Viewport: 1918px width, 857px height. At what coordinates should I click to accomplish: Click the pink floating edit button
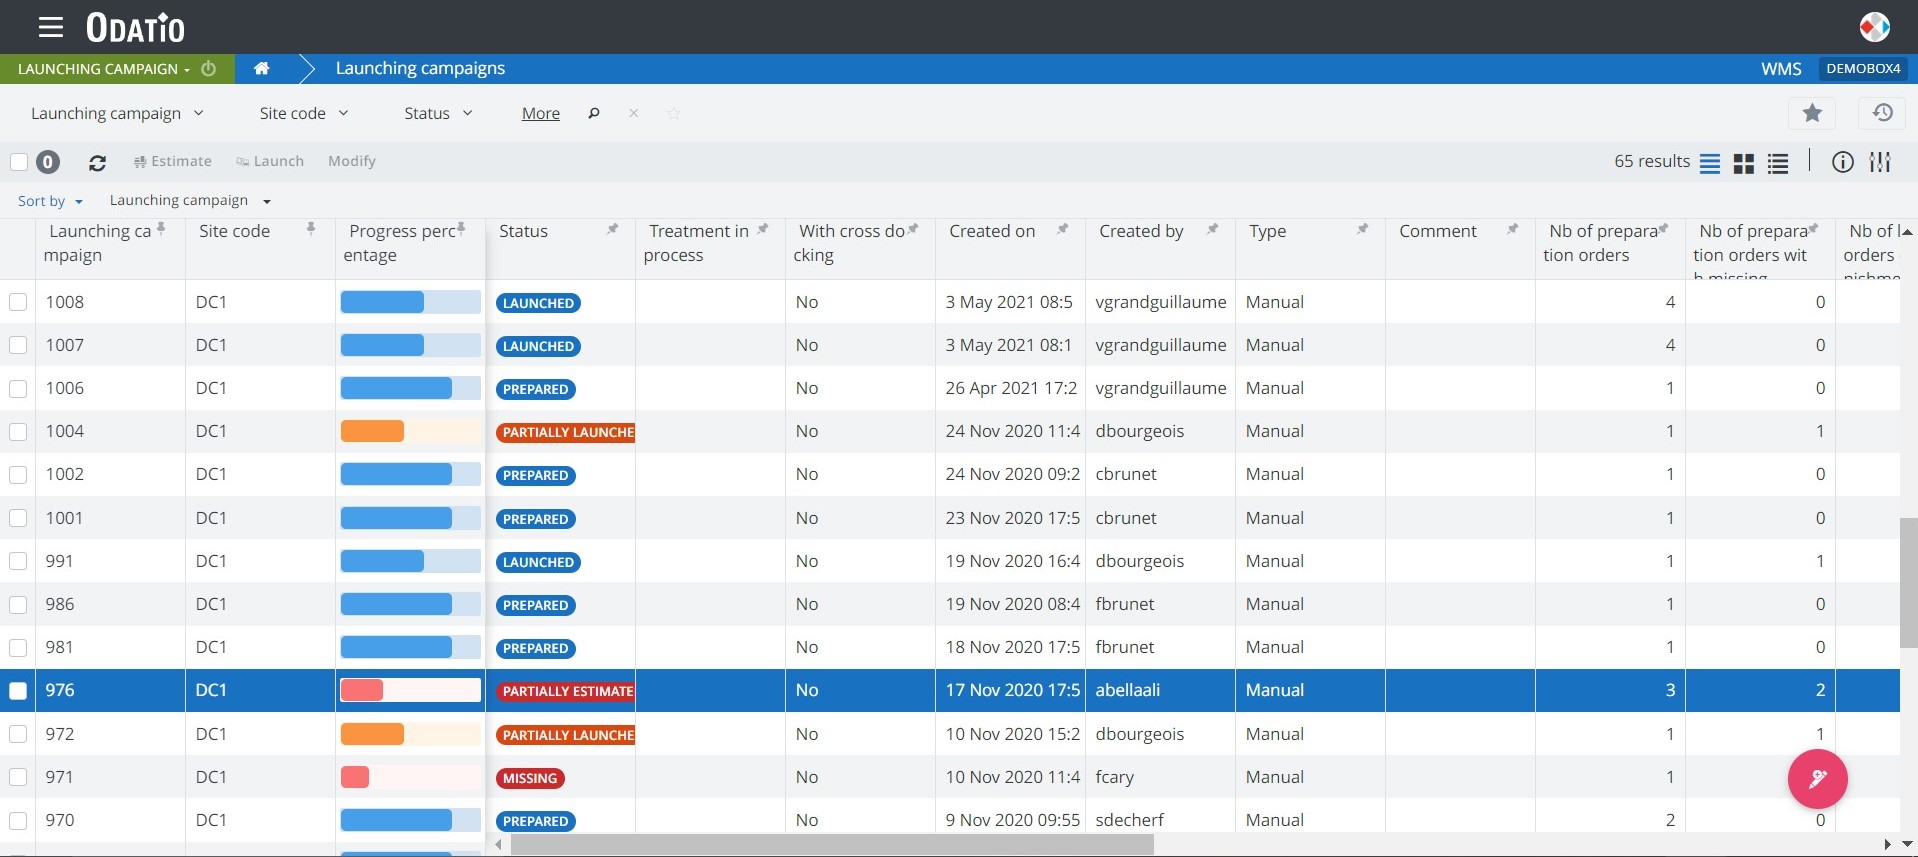[1817, 778]
